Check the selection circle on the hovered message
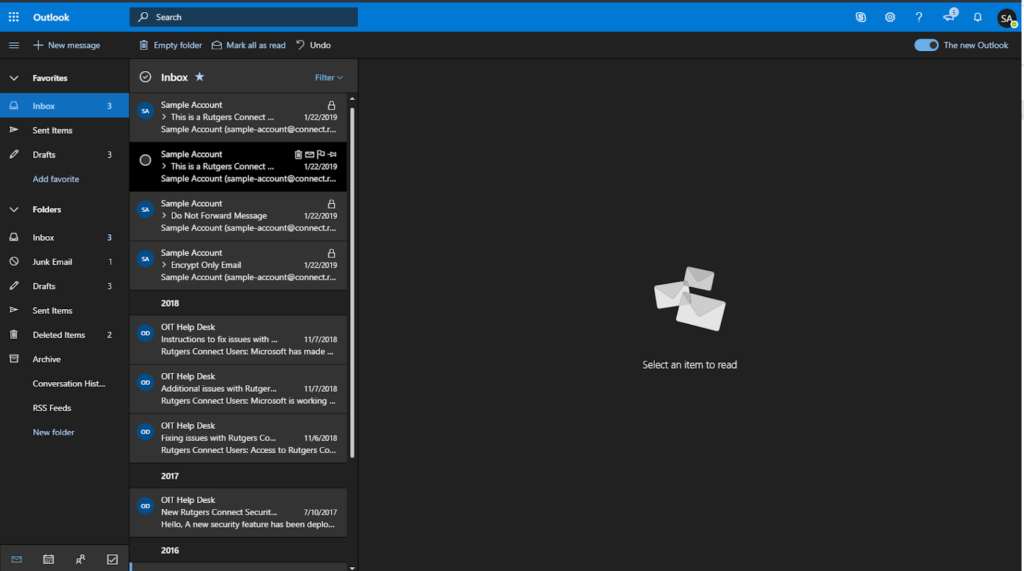This screenshot has height=571, width=1024. click(x=145, y=160)
